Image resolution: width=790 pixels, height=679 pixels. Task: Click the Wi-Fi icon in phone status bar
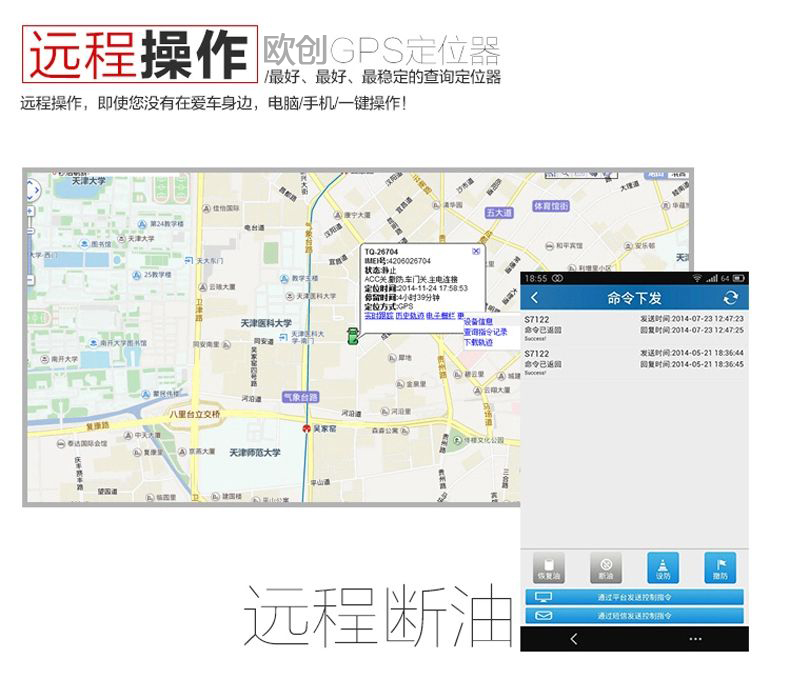tap(697, 278)
